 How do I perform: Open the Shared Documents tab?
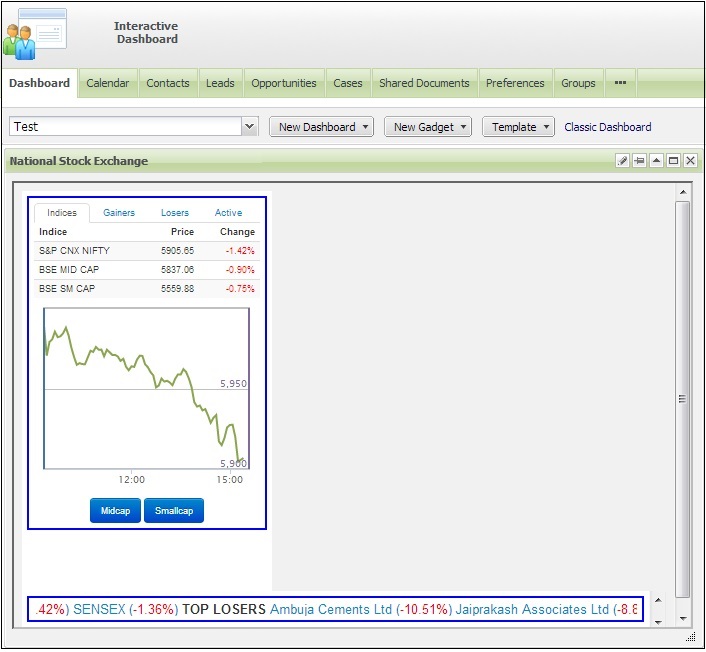[x=424, y=83]
